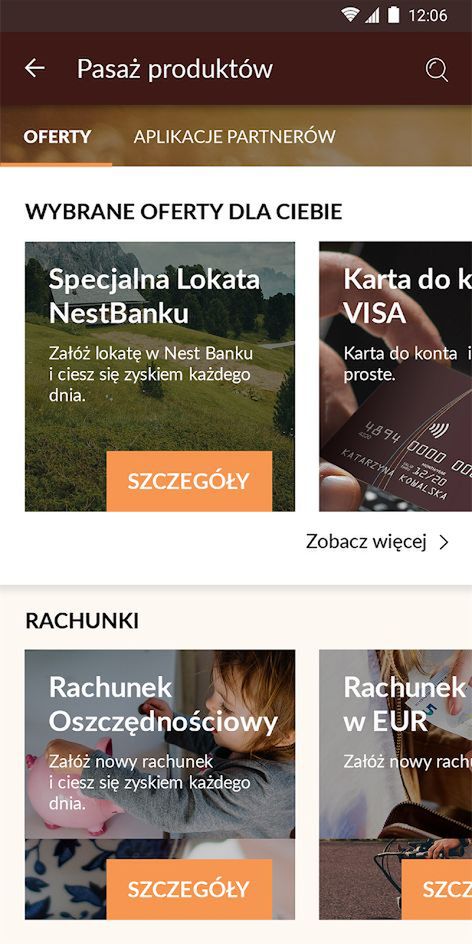
Task: Open search with magnifier icon
Action: [x=436, y=70]
